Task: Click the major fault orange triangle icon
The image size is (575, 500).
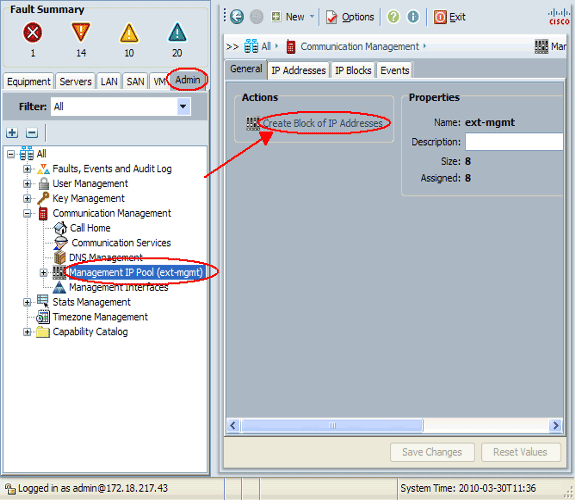Action: click(x=81, y=32)
